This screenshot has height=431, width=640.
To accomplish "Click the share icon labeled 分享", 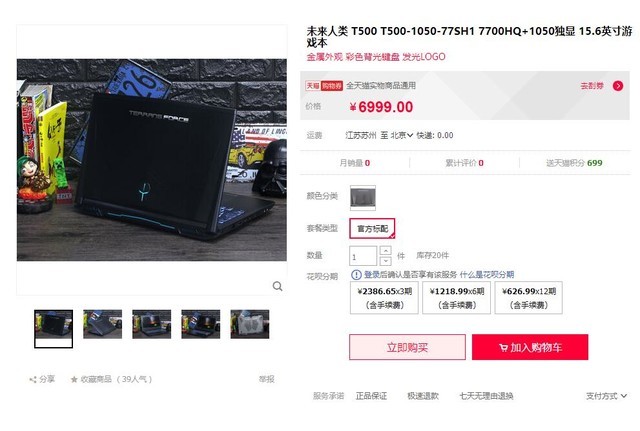I will coord(33,380).
